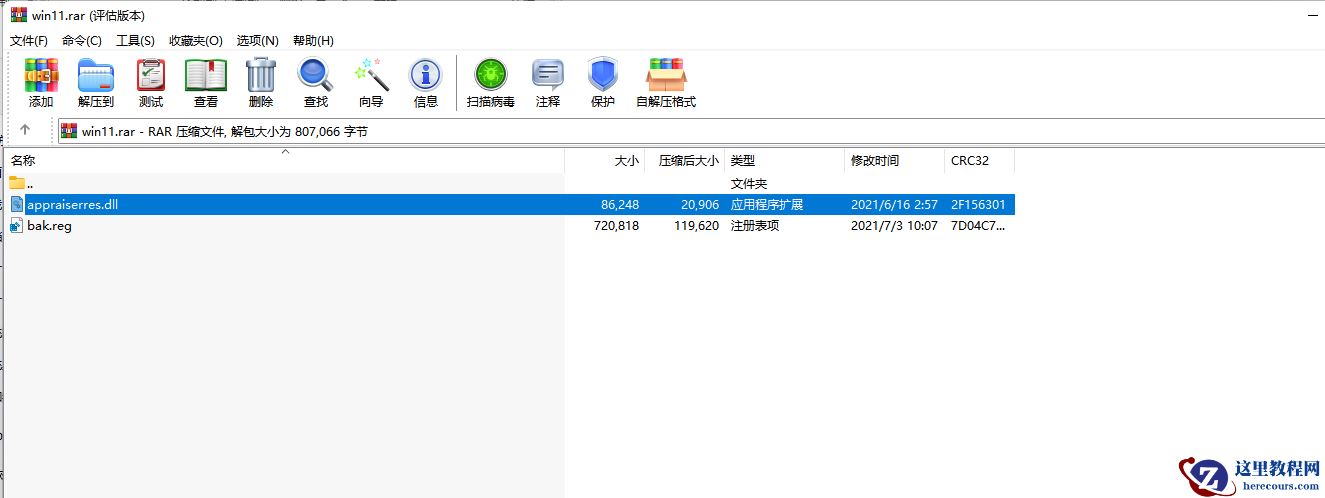Click the 20,906 compressed size value
Viewport: 1325px width, 498px height.
point(699,204)
